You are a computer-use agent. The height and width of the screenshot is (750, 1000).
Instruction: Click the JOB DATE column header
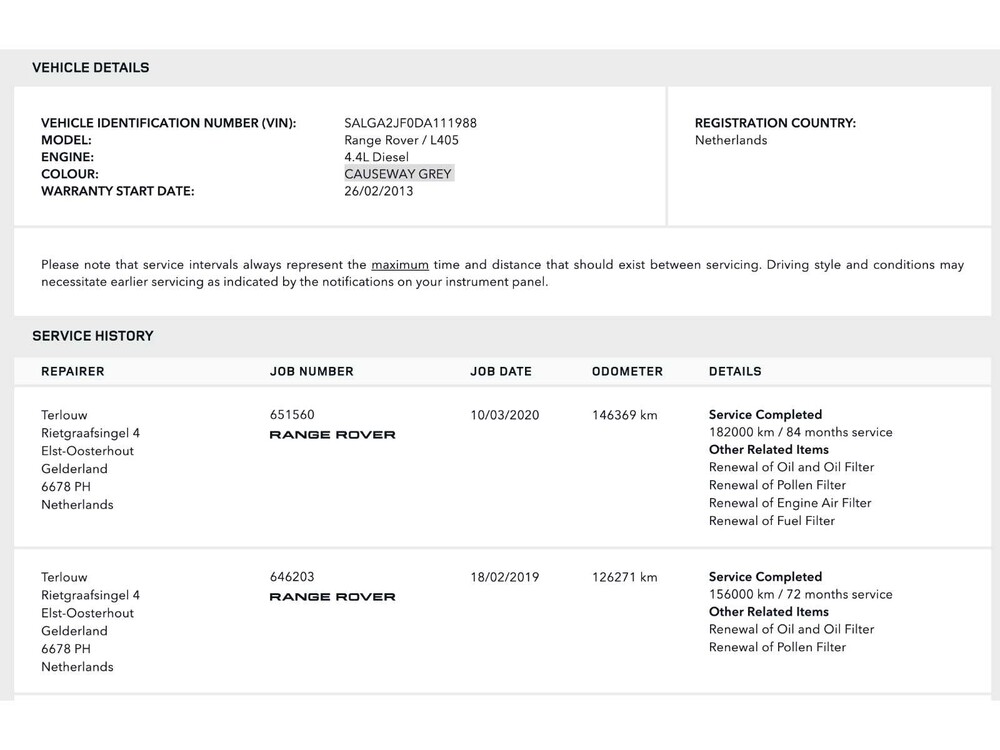click(501, 371)
